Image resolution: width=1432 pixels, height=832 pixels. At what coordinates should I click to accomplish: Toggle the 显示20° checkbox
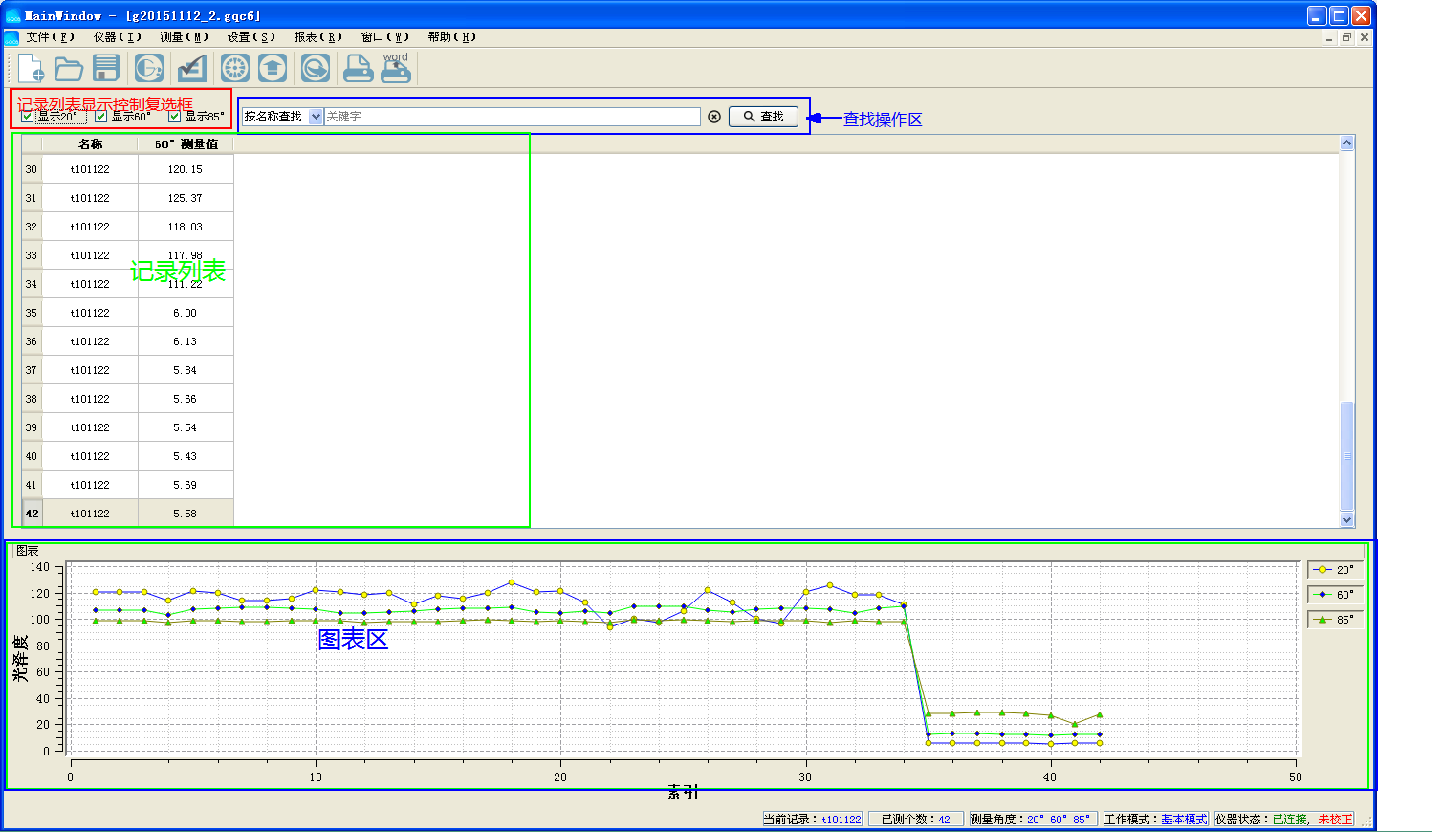click(27, 116)
